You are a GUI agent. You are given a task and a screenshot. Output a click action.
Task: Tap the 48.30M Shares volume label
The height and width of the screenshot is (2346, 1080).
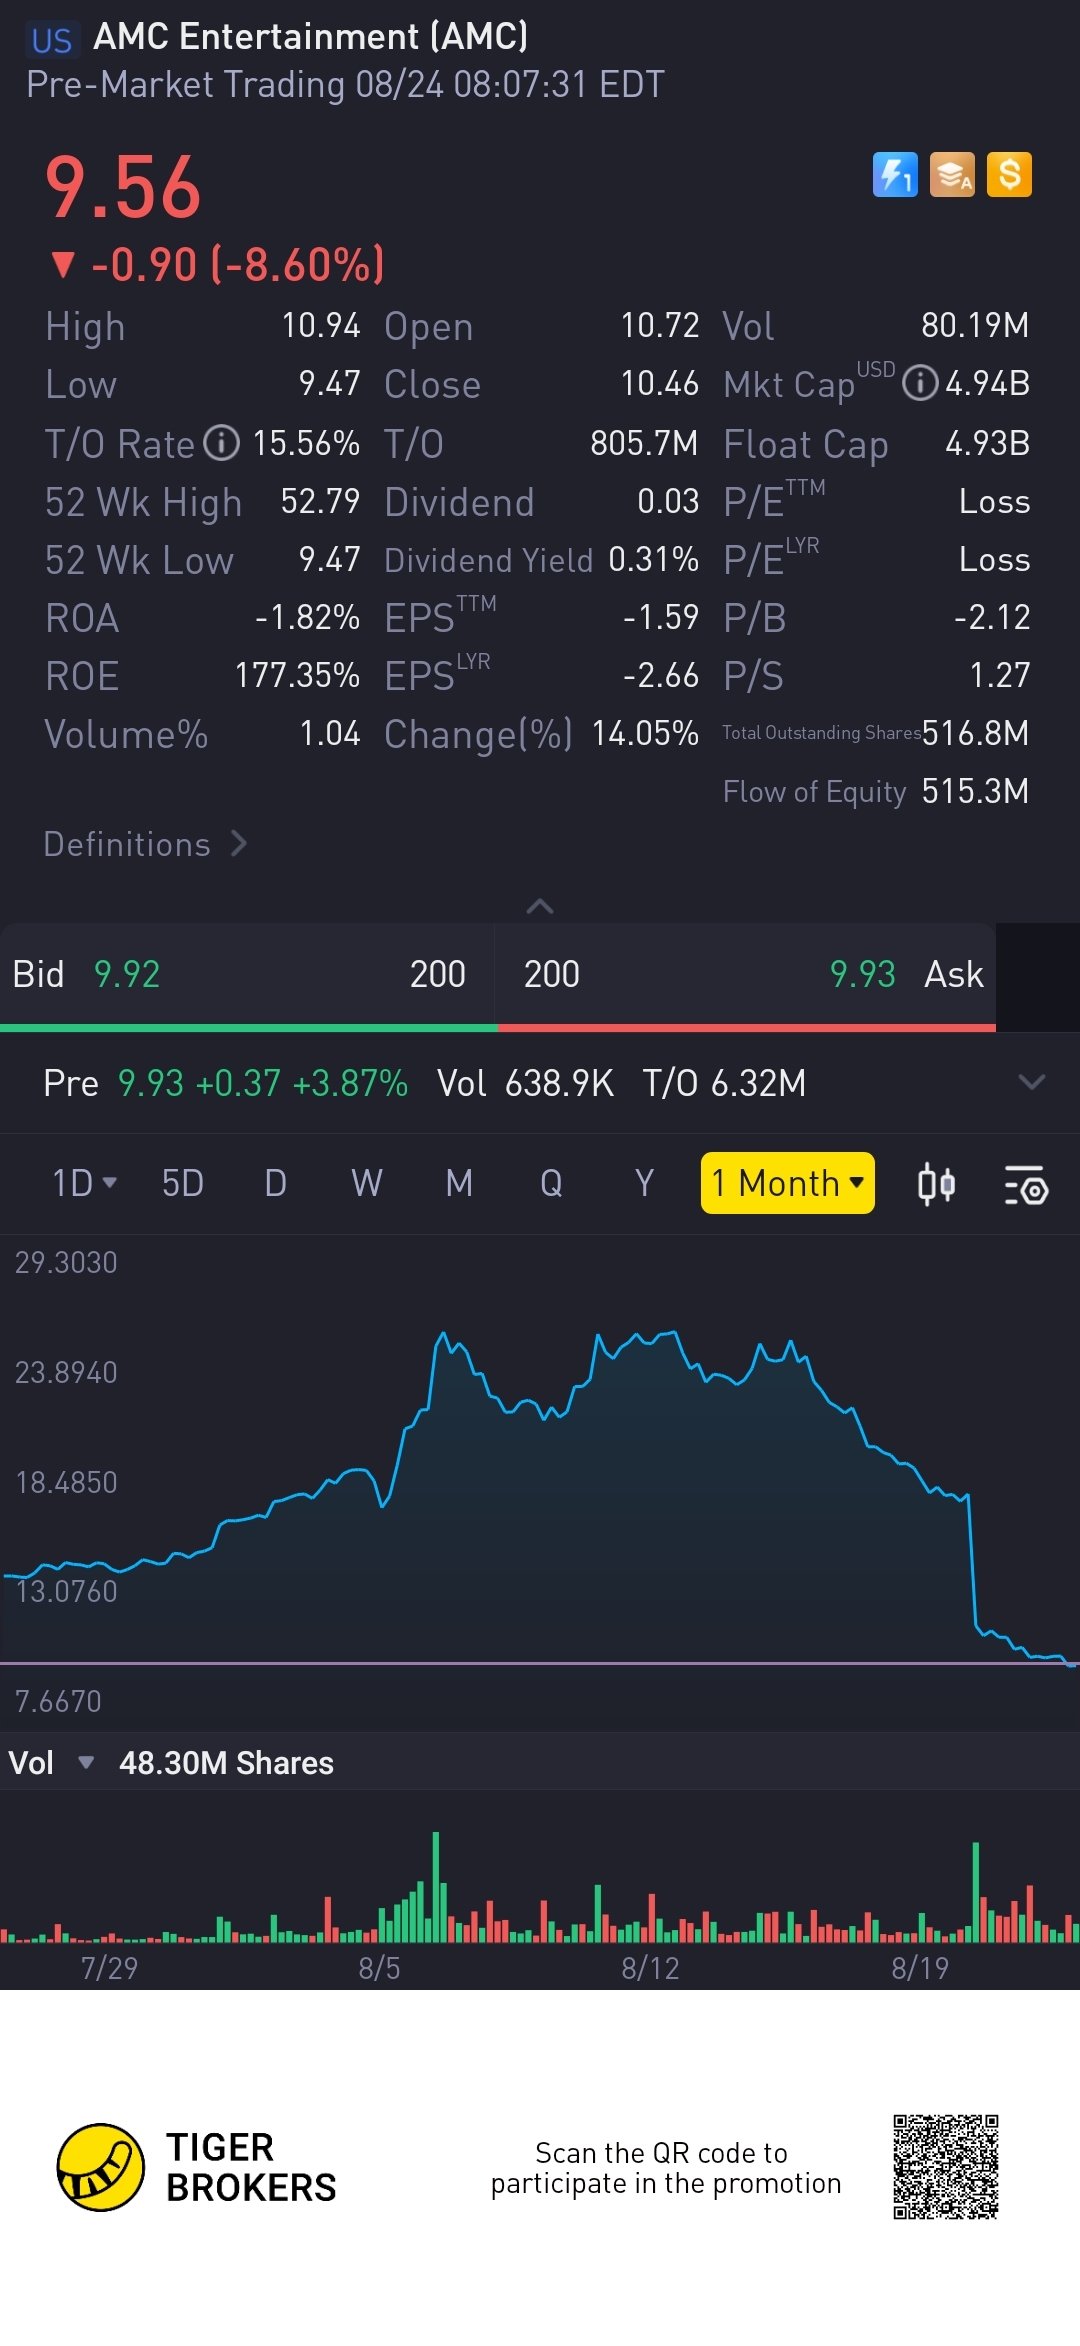226,1762
